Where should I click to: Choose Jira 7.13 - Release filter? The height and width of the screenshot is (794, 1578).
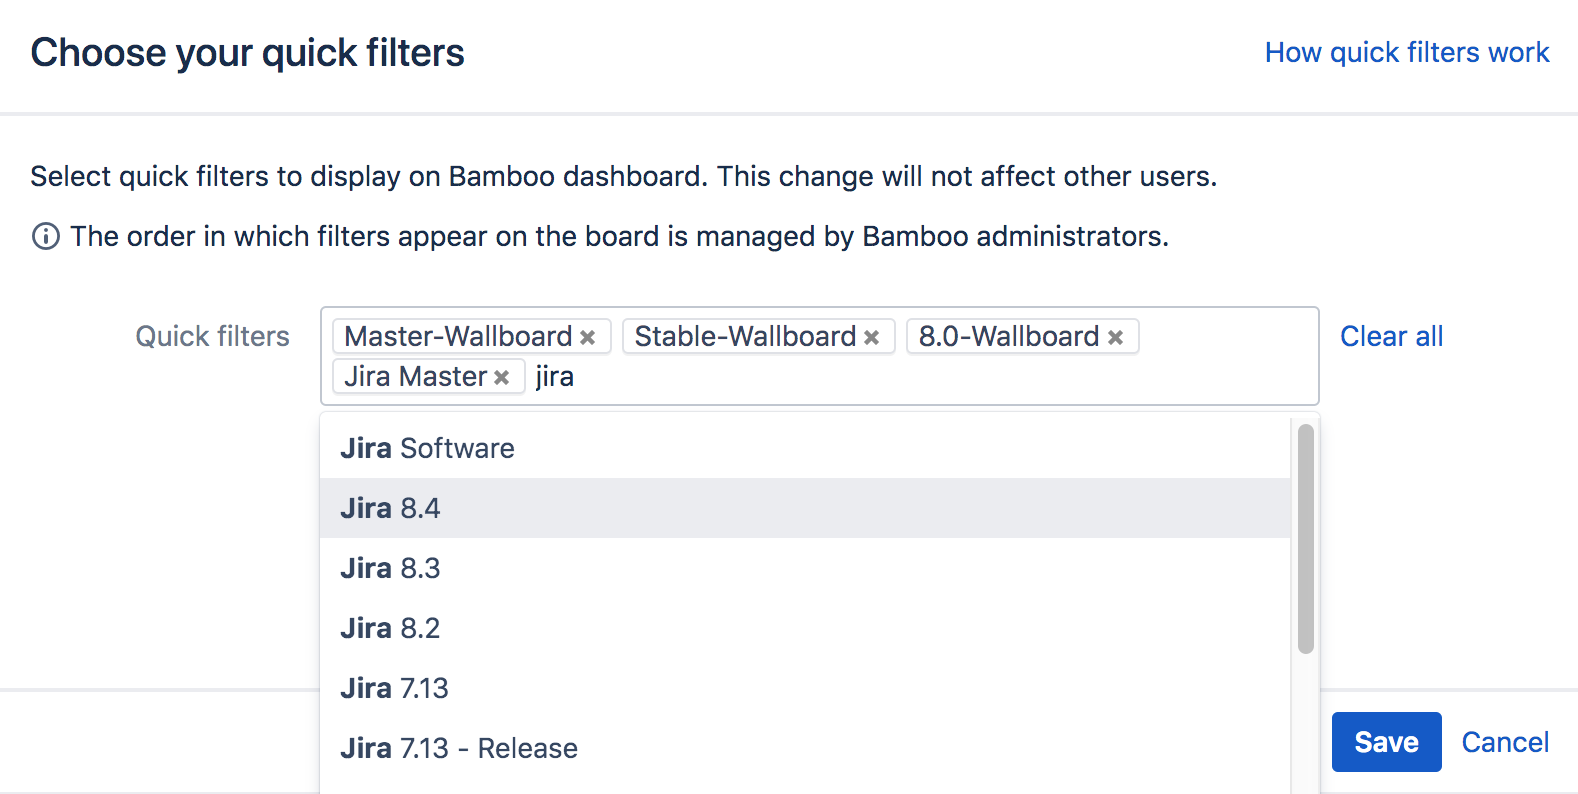458,748
